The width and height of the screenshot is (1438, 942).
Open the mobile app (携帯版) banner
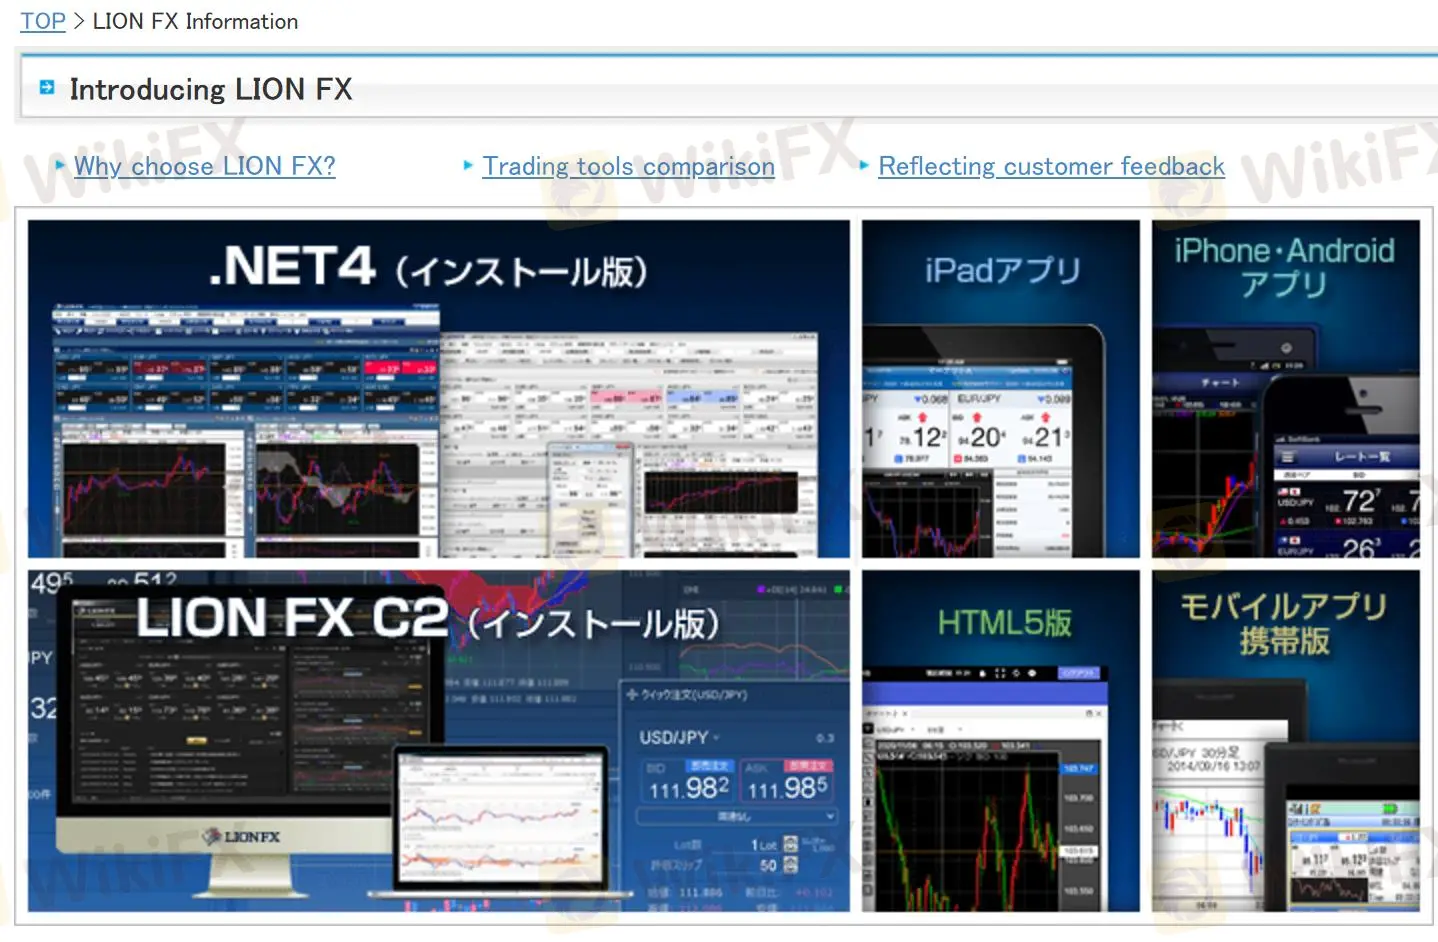(1286, 741)
